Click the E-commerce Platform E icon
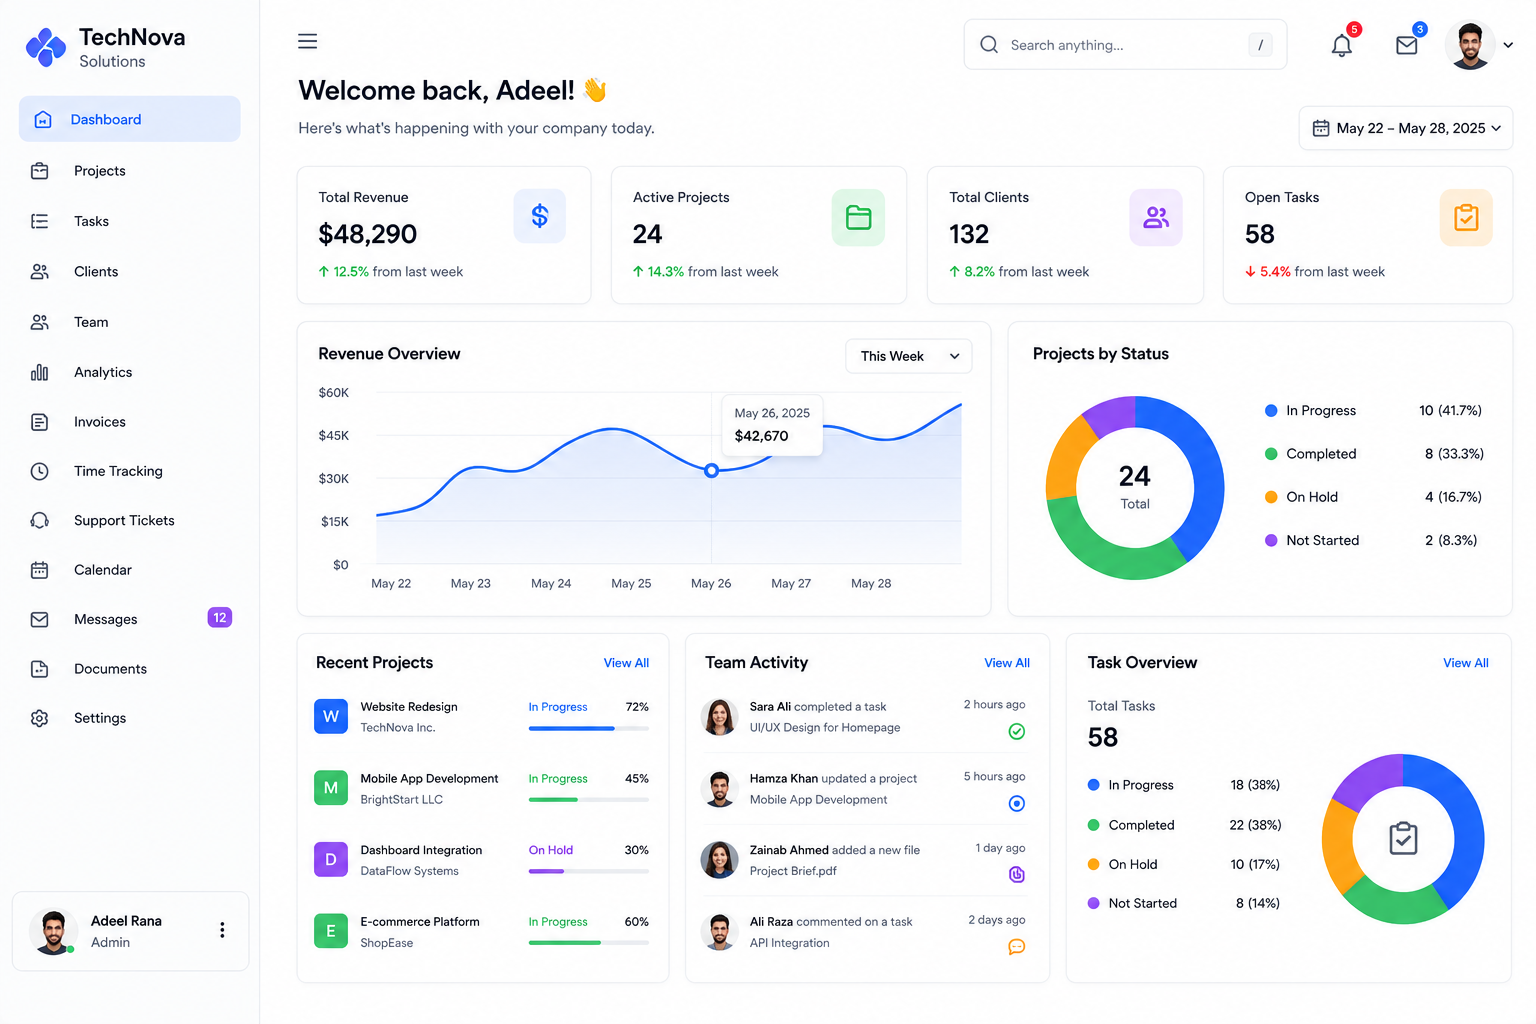 tap(331, 931)
